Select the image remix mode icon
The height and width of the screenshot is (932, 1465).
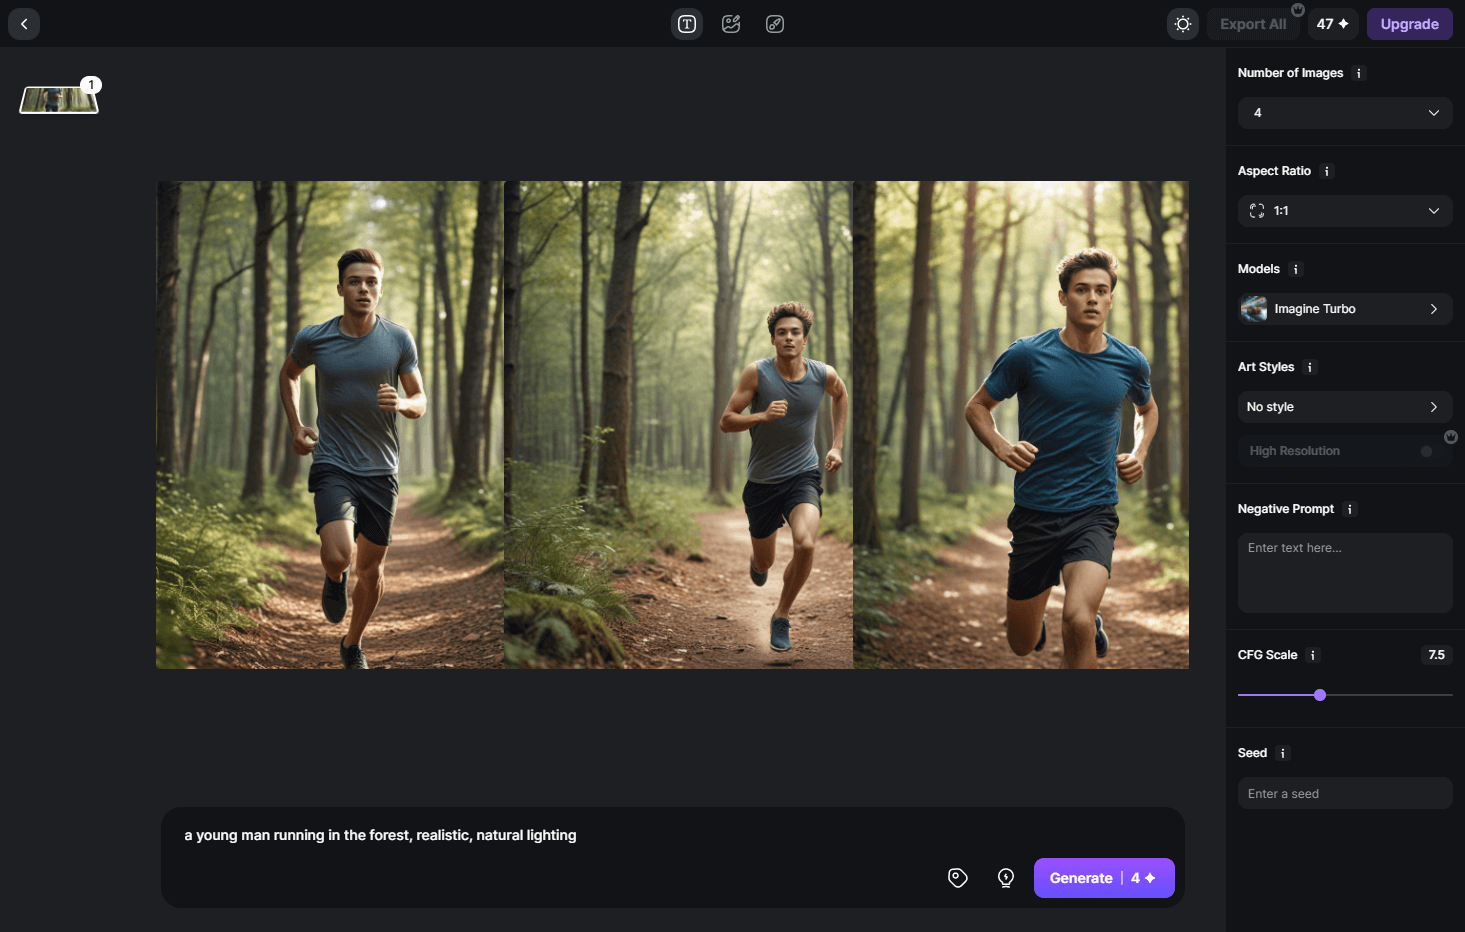pyautogui.click(x=731, y=24)
